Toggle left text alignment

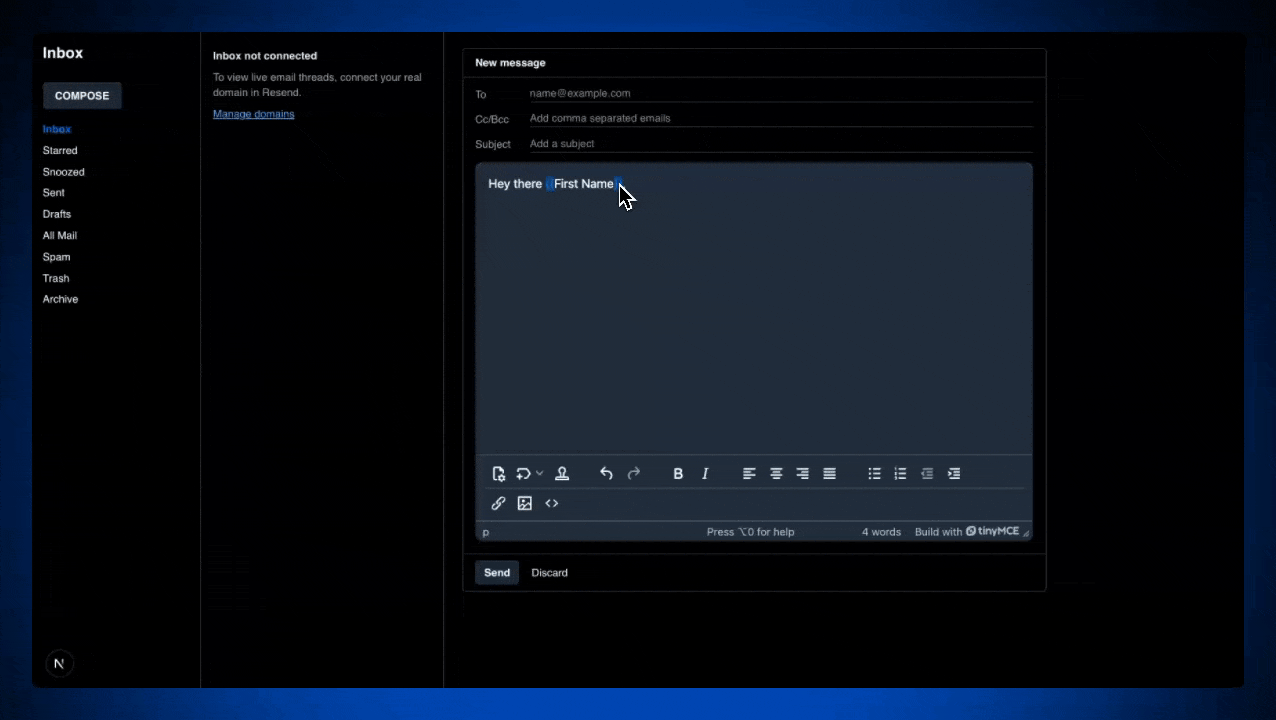(749, 473)
